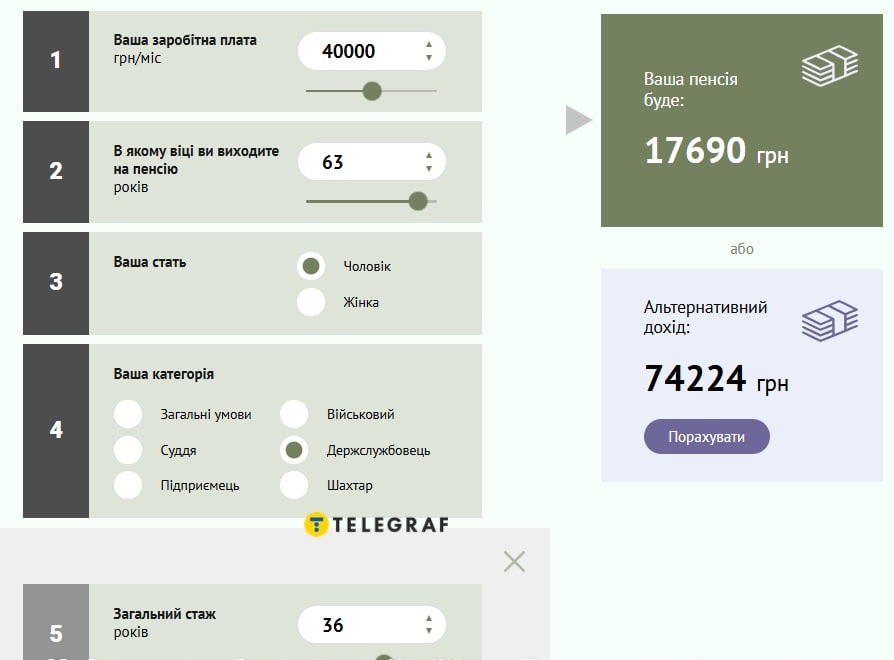Viewport: 894px width, 660px height.
Task: Click the purple money stack icon by alternative income
Action: point(830,321)
